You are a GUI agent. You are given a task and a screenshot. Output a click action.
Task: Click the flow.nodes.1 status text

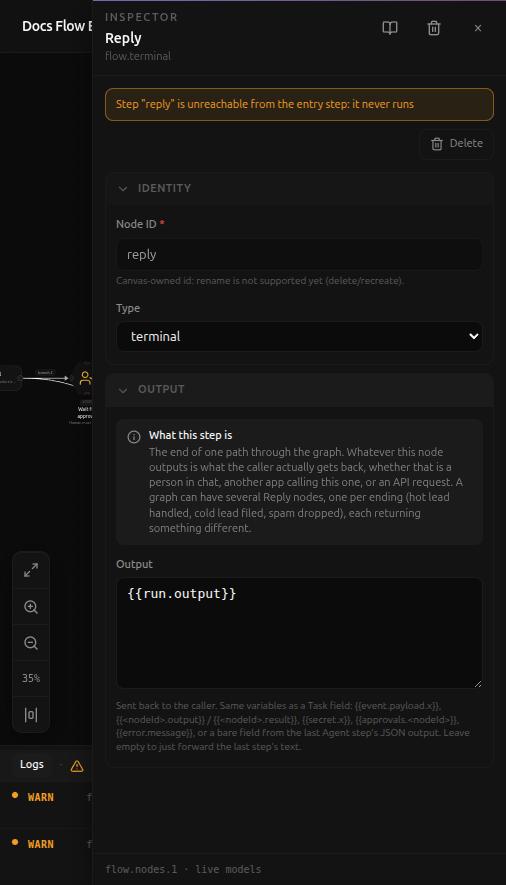point(143,869)
